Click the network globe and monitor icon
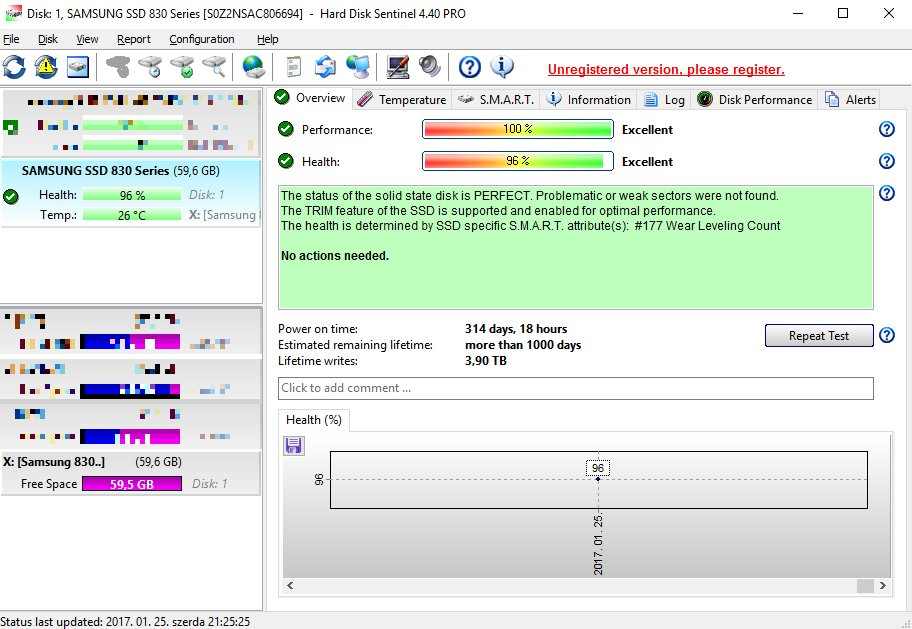The image size is (912, 629). pyautogui.click(x=357, y=67)
